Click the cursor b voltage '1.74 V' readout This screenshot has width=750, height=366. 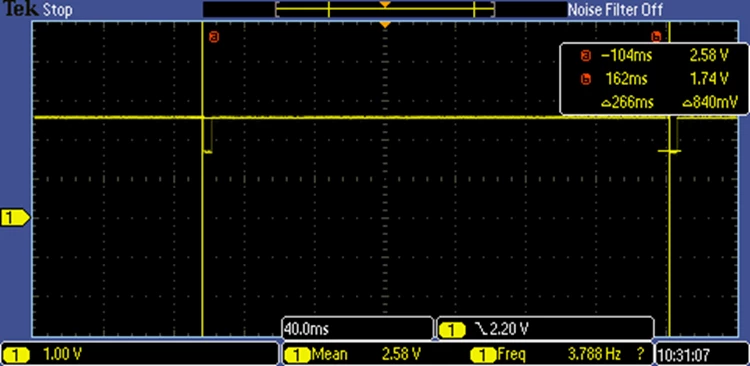[x=710, y=79]
